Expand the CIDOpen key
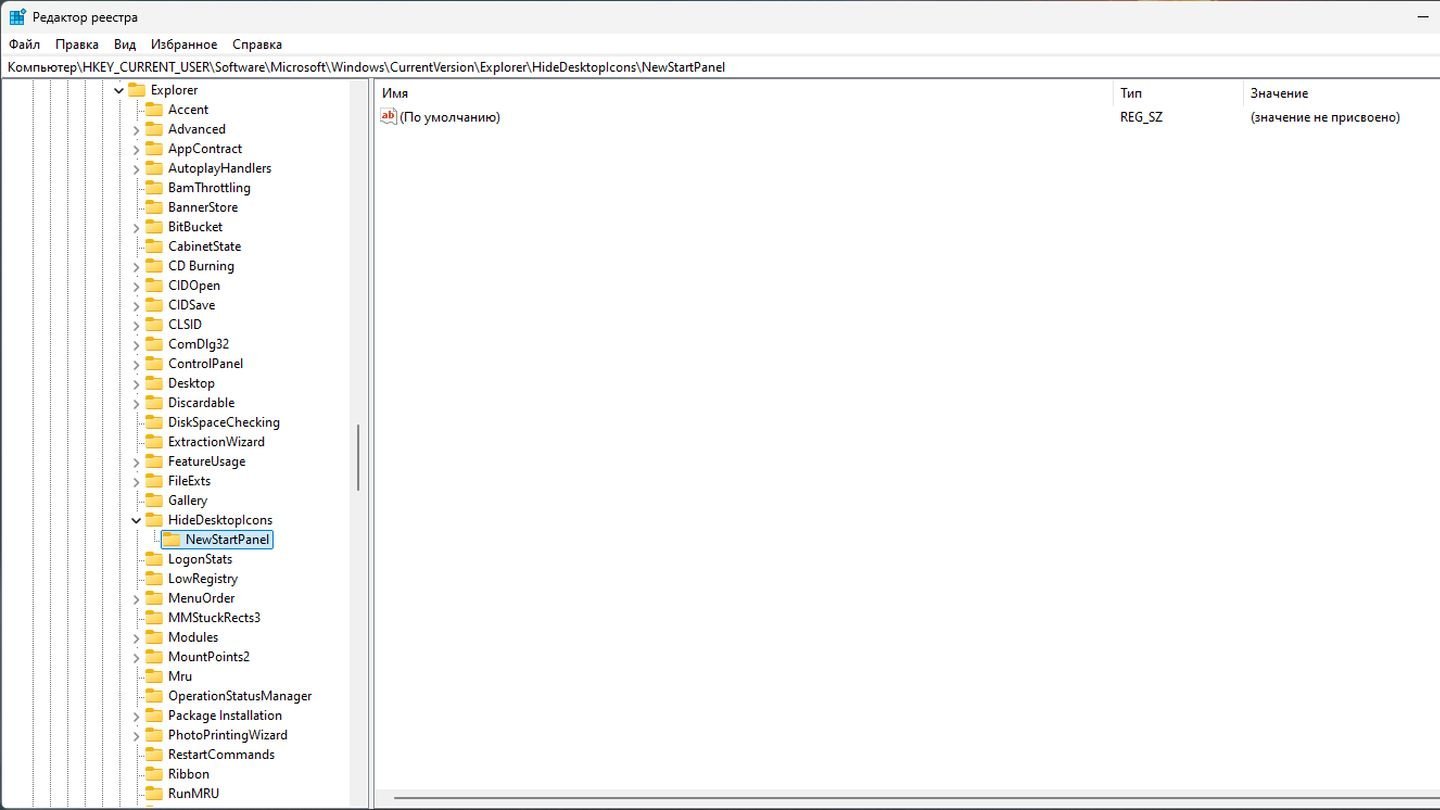 [136, 286]
